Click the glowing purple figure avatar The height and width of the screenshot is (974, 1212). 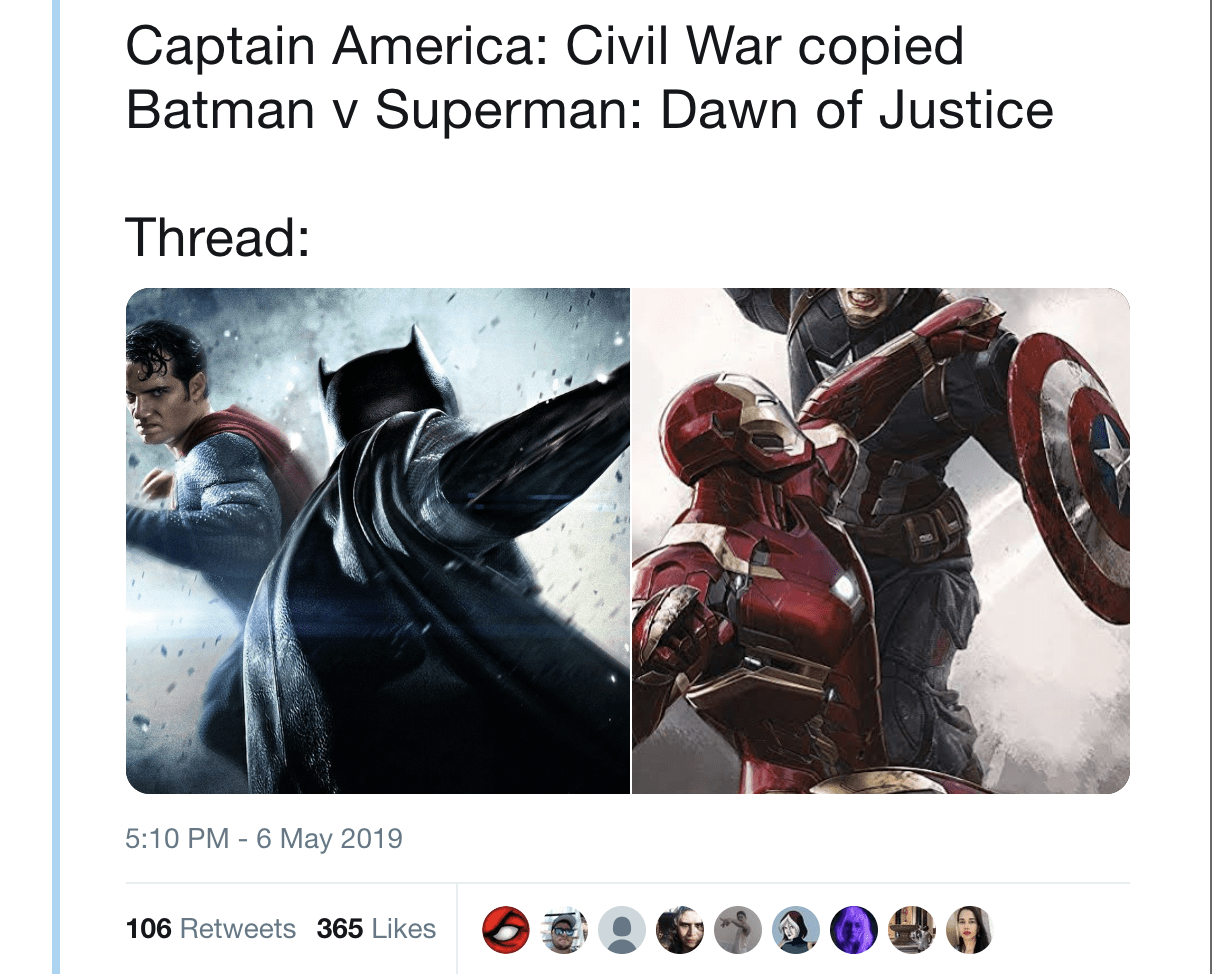pos(854,930)
